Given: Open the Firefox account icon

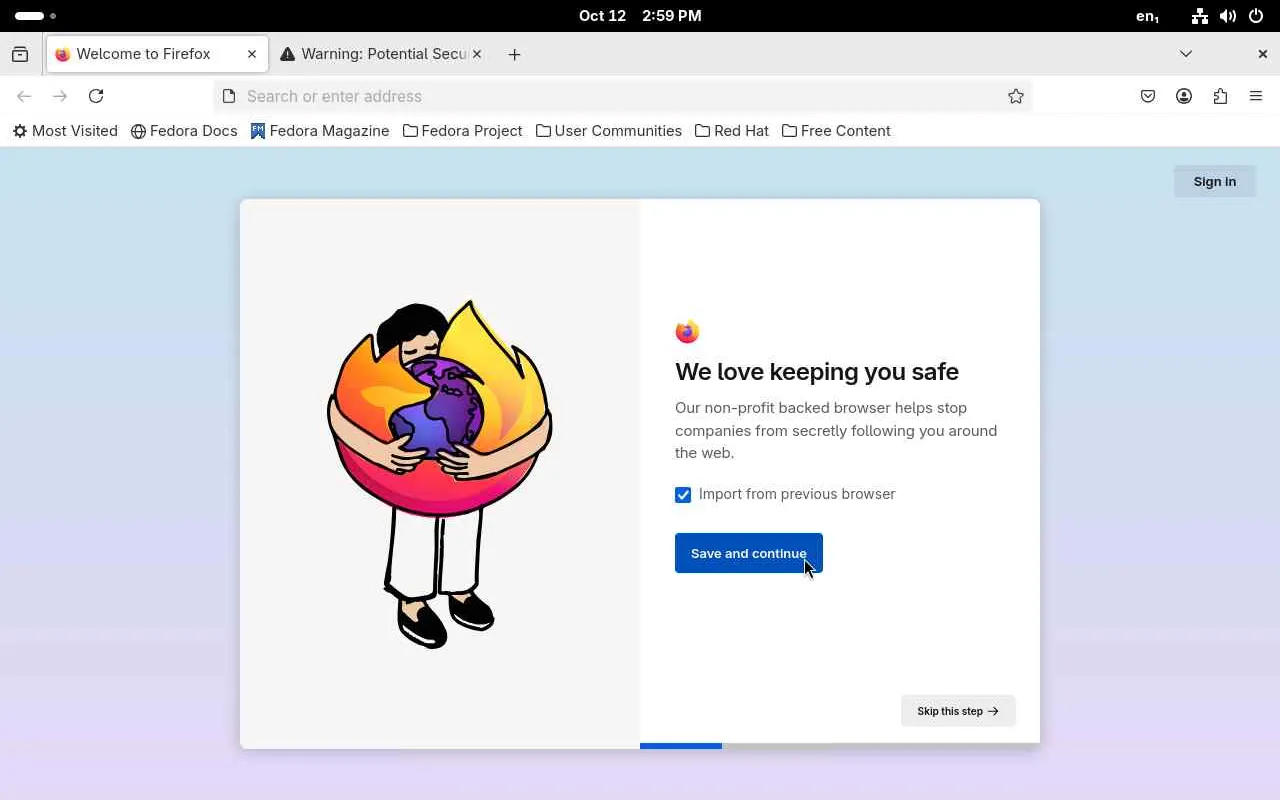Looking at the screenshot, I should click(x=1184, y=96).
